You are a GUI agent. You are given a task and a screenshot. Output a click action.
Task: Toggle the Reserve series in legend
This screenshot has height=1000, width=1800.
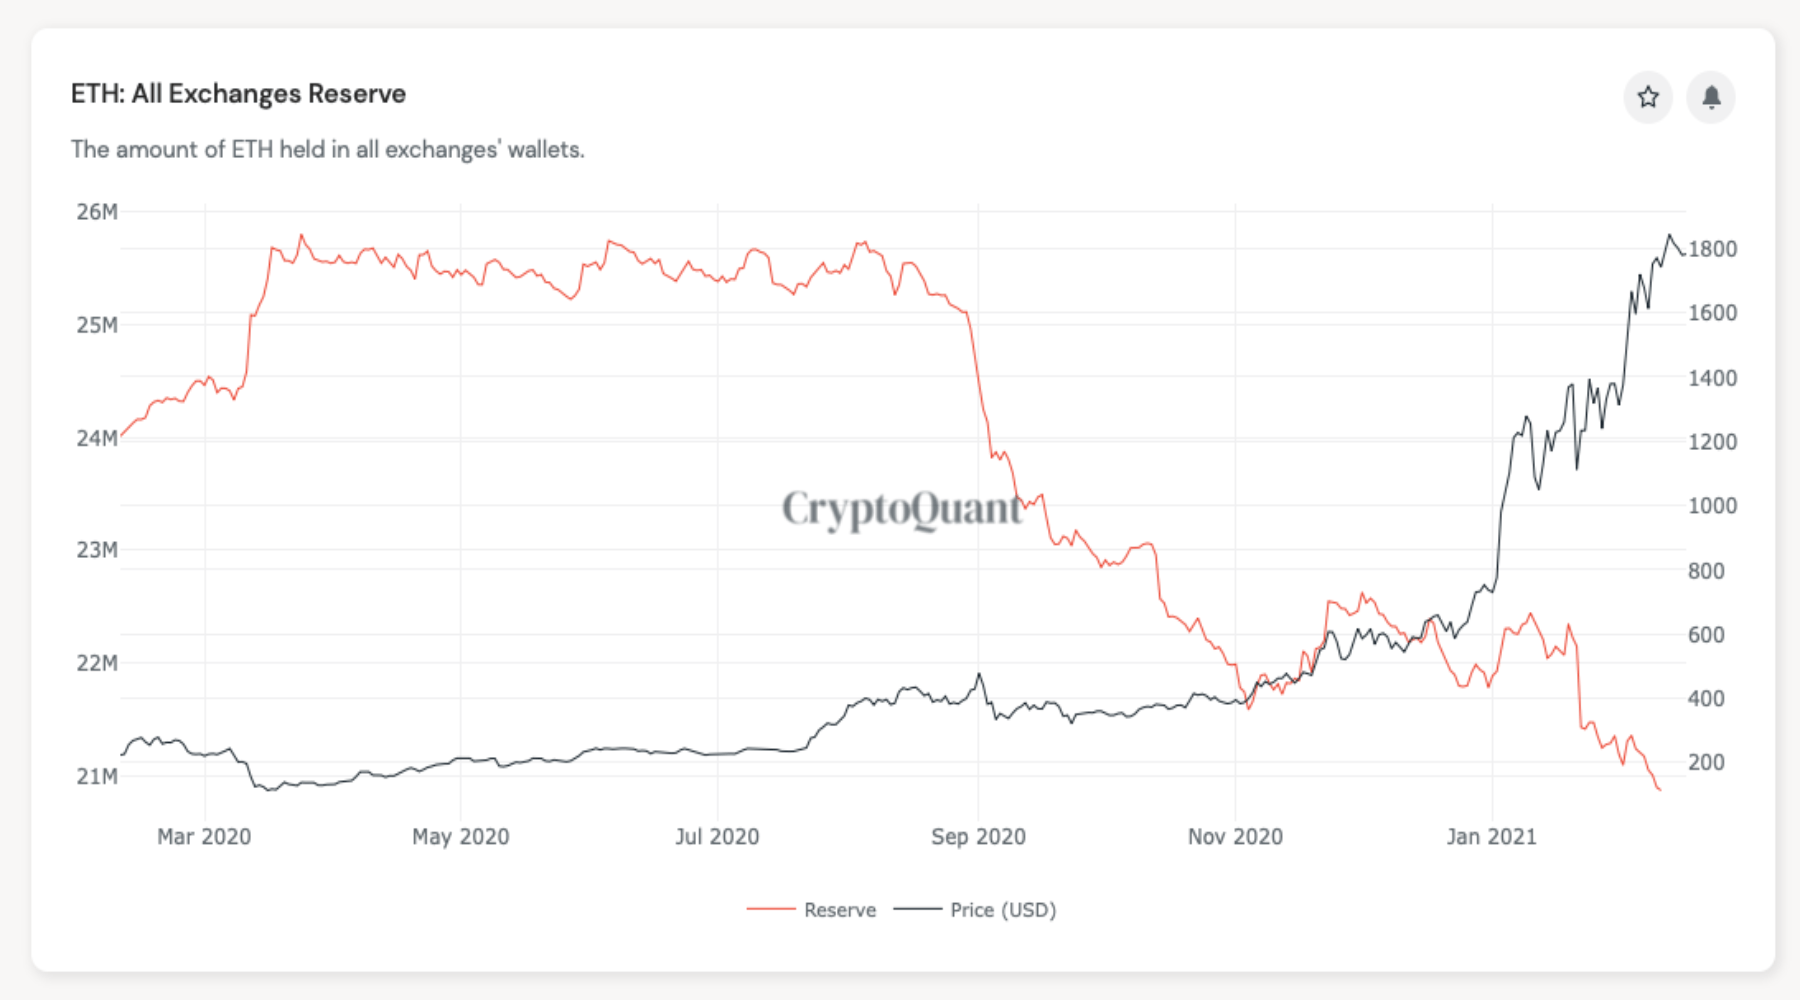tap(839, 910)
